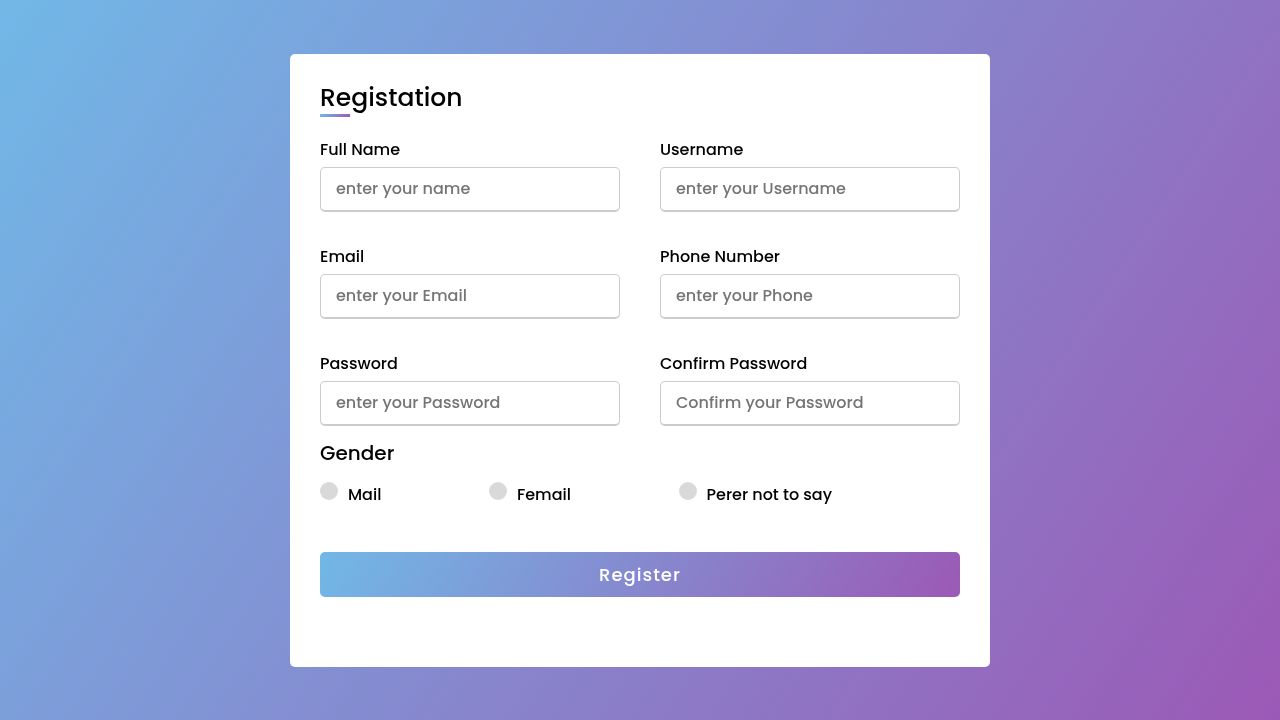Screen dimensions: 1280x720
Task: Click the Registation heading
Action: [x=391, y=97]
